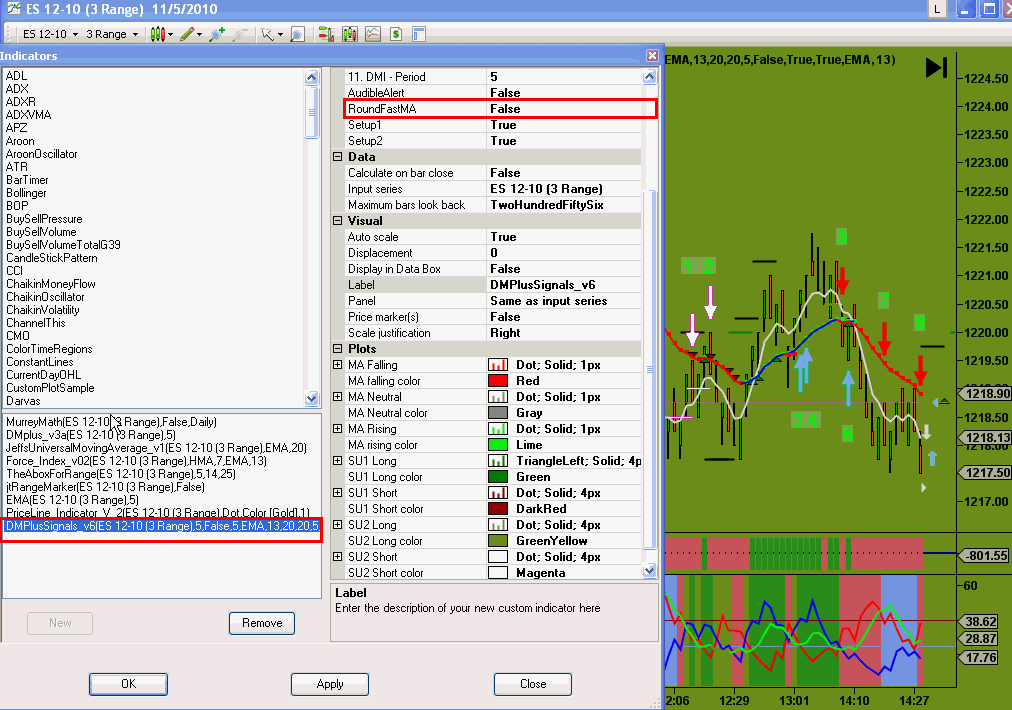Open the drawing tools dropdown arrow
The width and height of the screenshot is (1012, 710).
[199, 35]
